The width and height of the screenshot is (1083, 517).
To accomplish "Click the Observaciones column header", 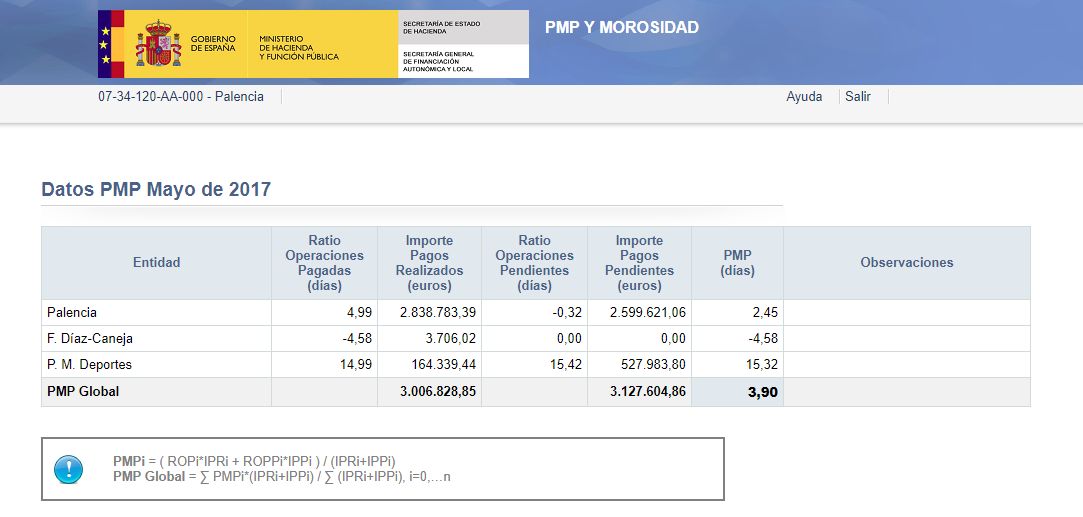I will pyautogui.click(x=906, y=263).
